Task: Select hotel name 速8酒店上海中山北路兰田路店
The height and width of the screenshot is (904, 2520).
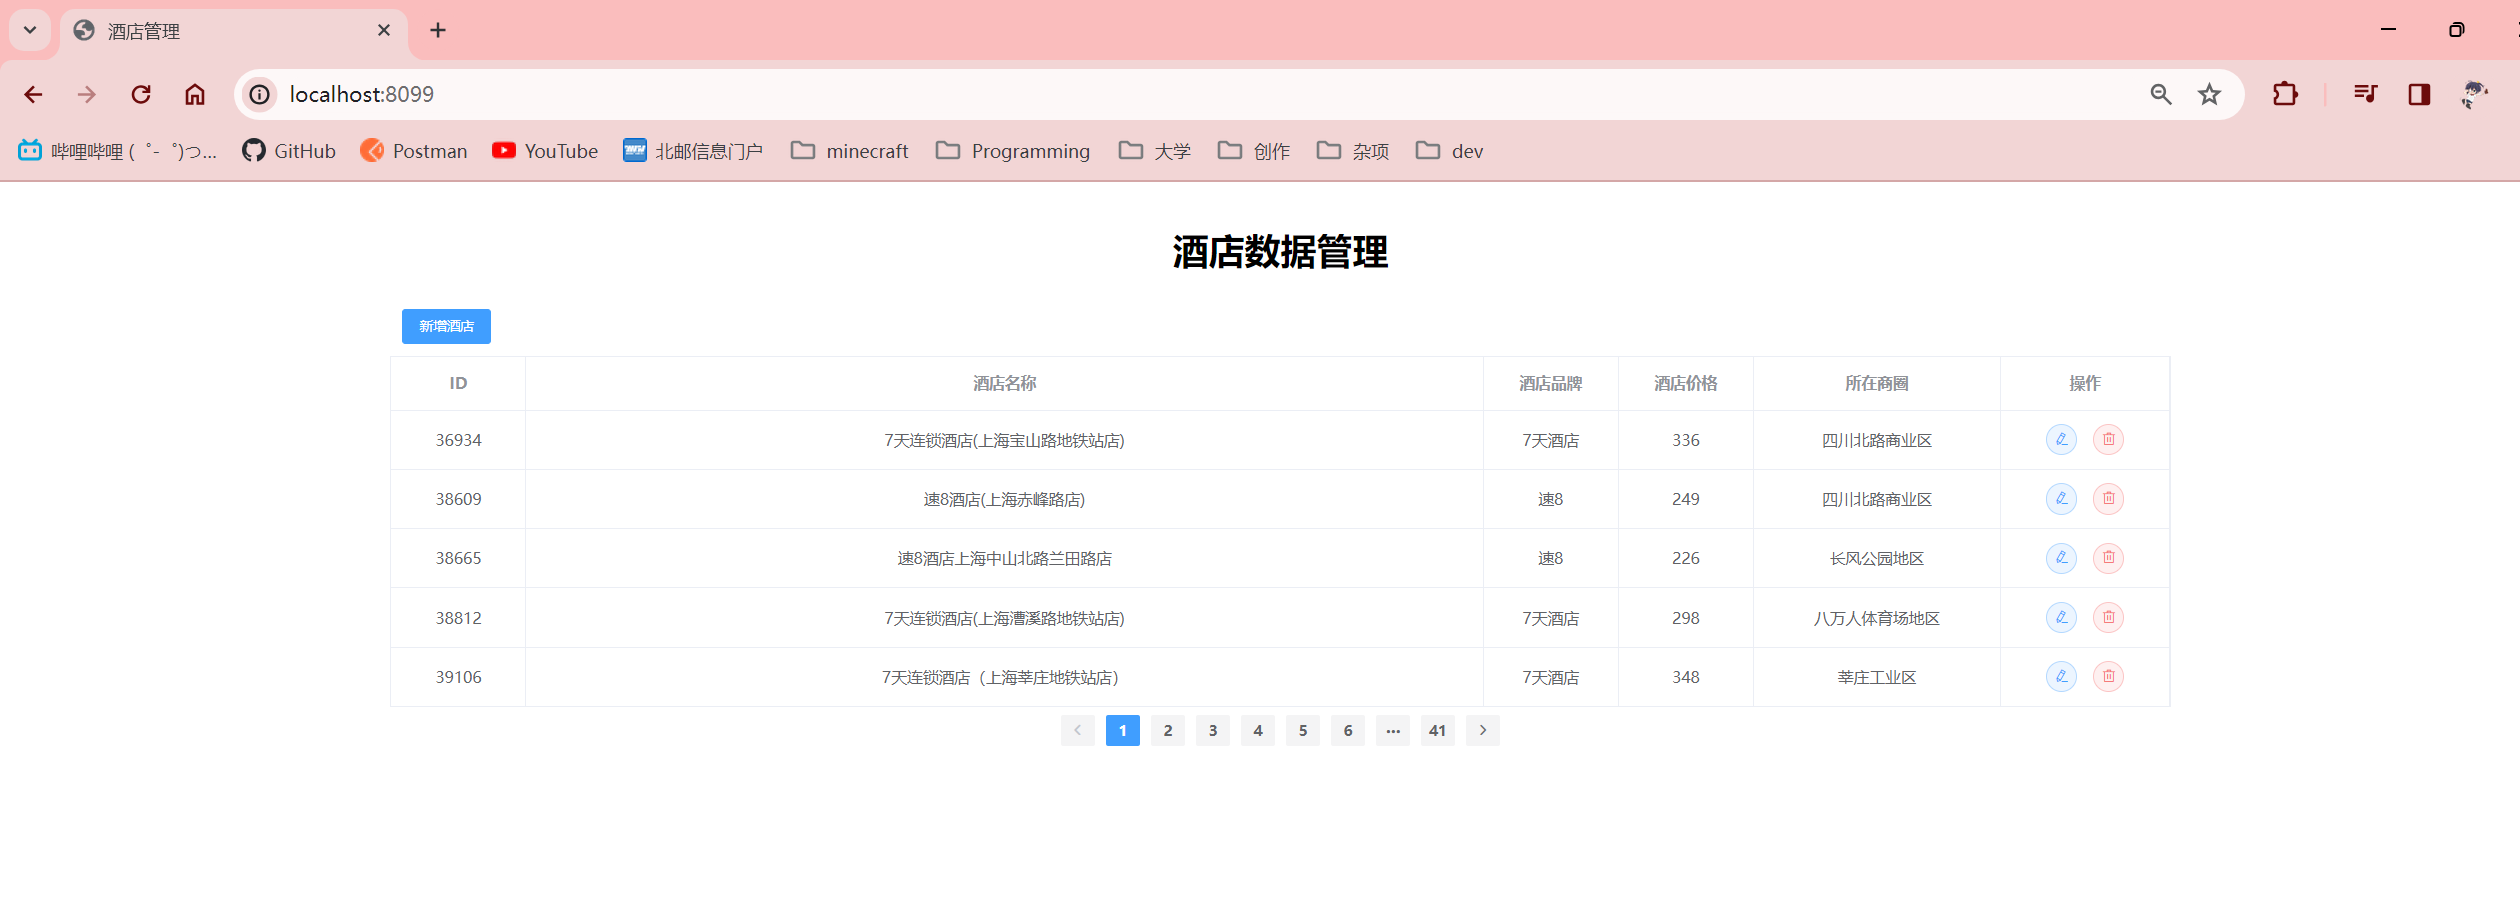Action: tap(1005, 559)
